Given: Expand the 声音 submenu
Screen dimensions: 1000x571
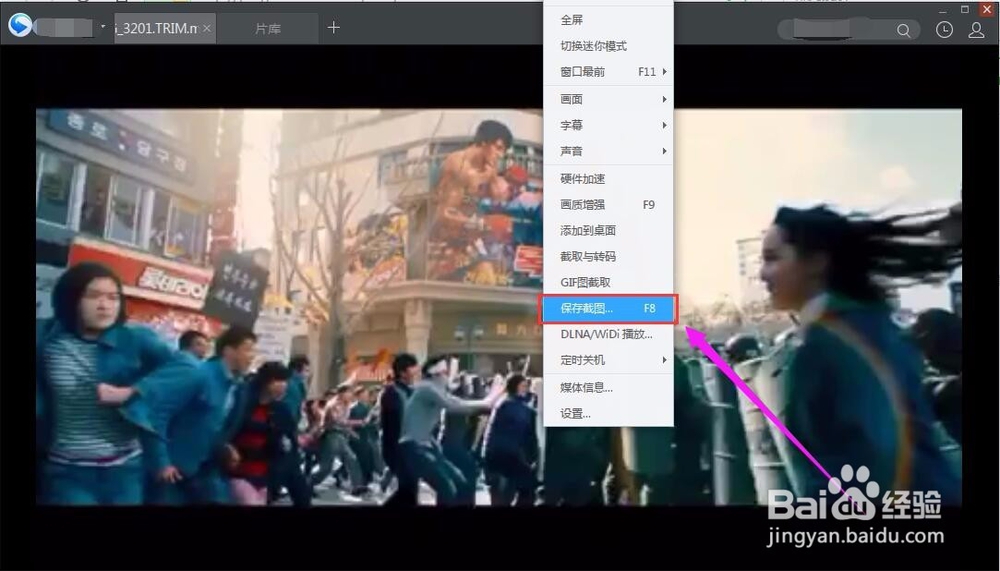Looking at the screenshot, I should pos(608,151).
